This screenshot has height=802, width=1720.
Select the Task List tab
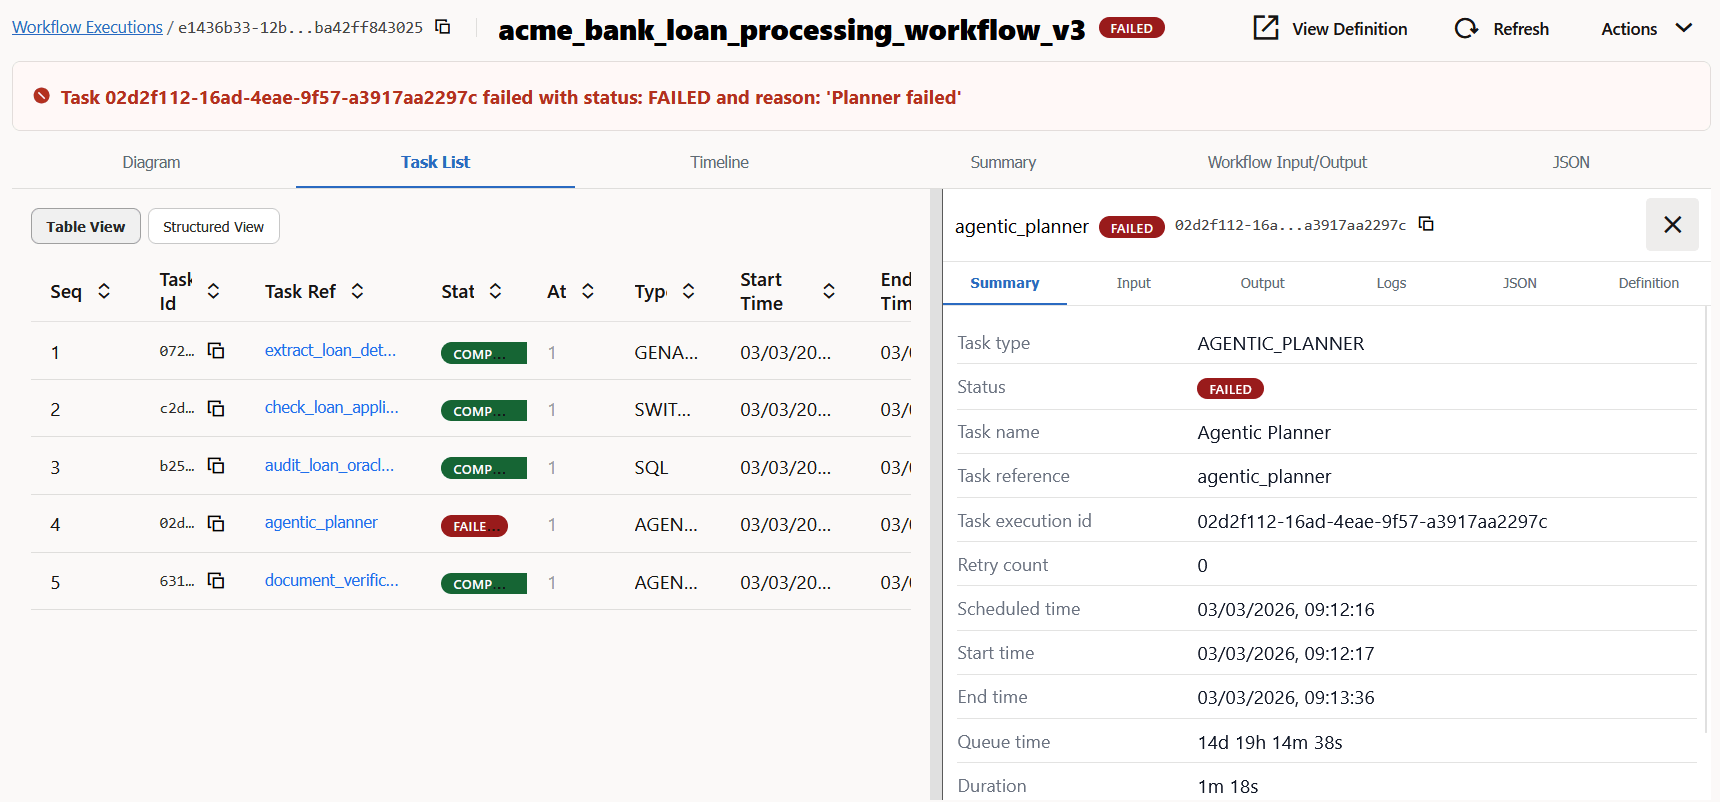tap(435, 162)
